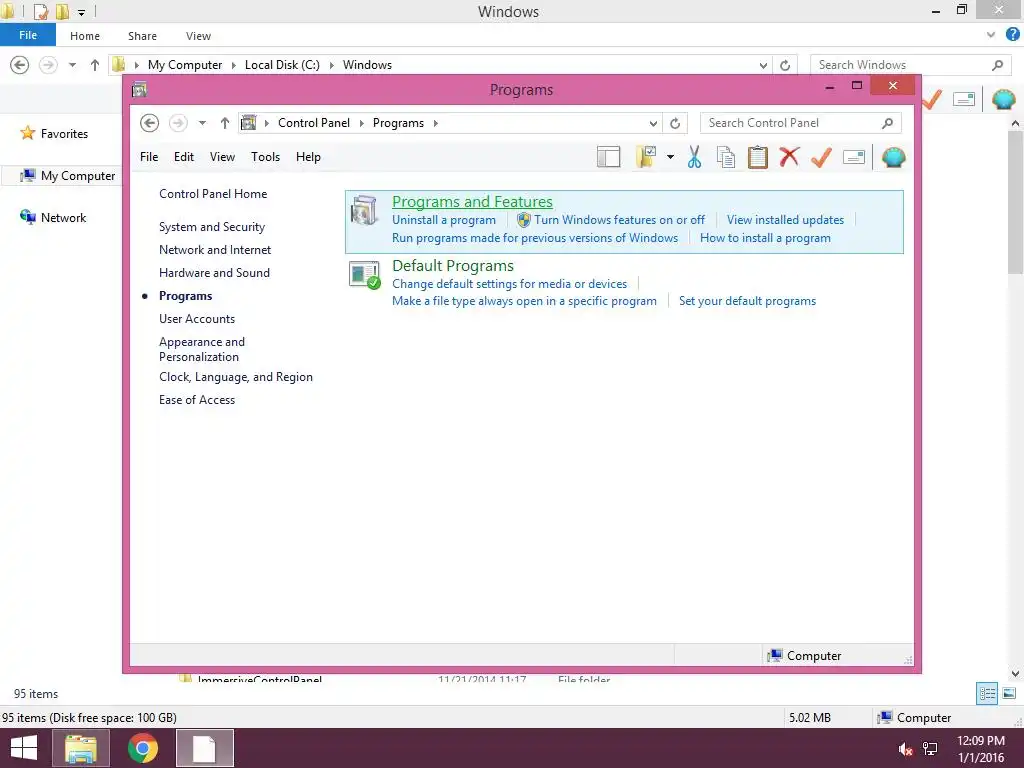Expand the Programs address bar history dropdown
The image size is (1024, 768).
click(653, 123)
